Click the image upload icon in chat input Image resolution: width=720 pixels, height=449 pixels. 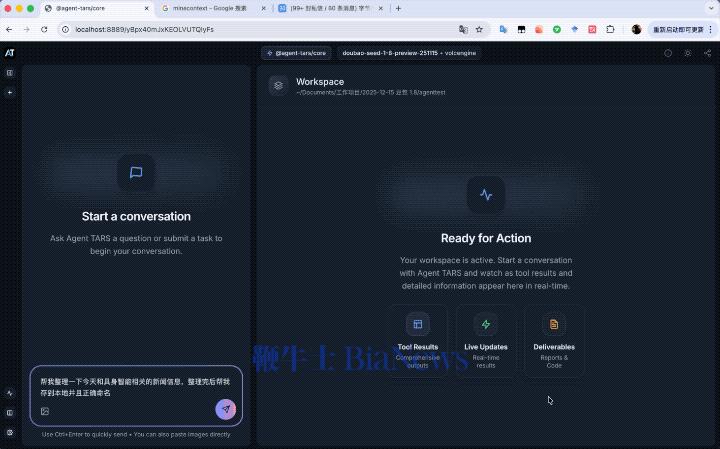point(45,411)
